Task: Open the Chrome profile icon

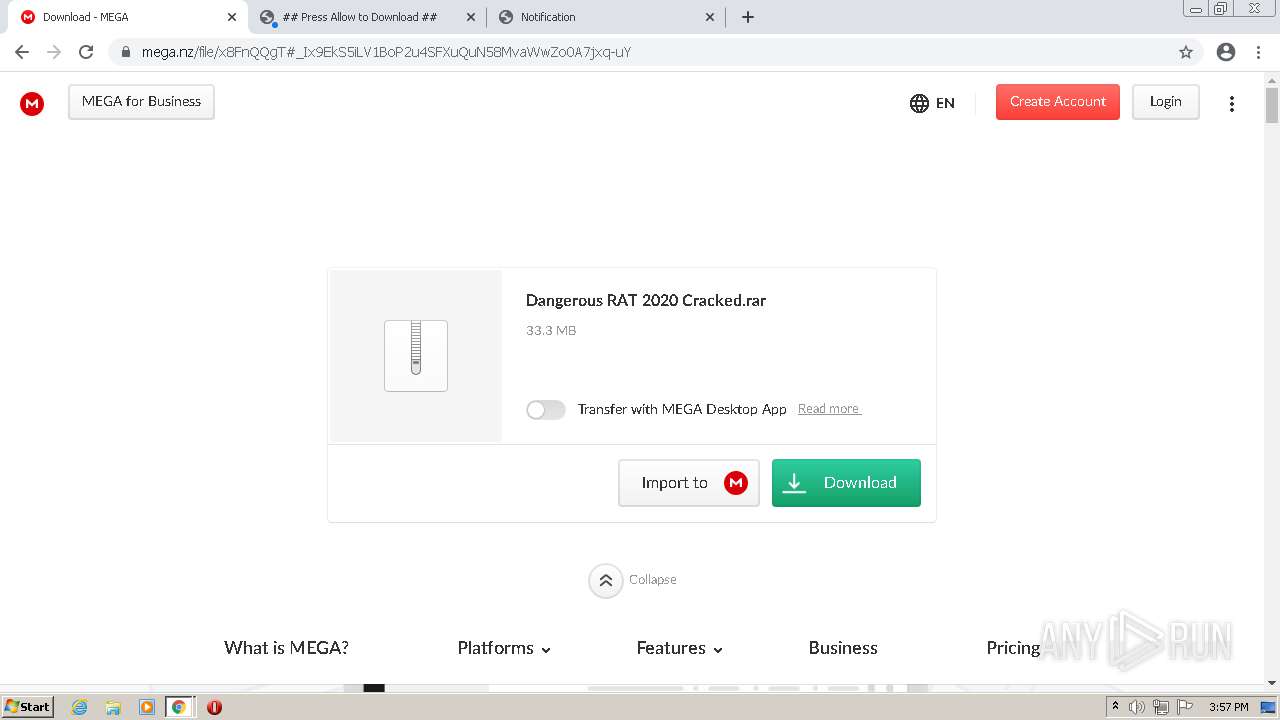Action: click(1226, 52)
